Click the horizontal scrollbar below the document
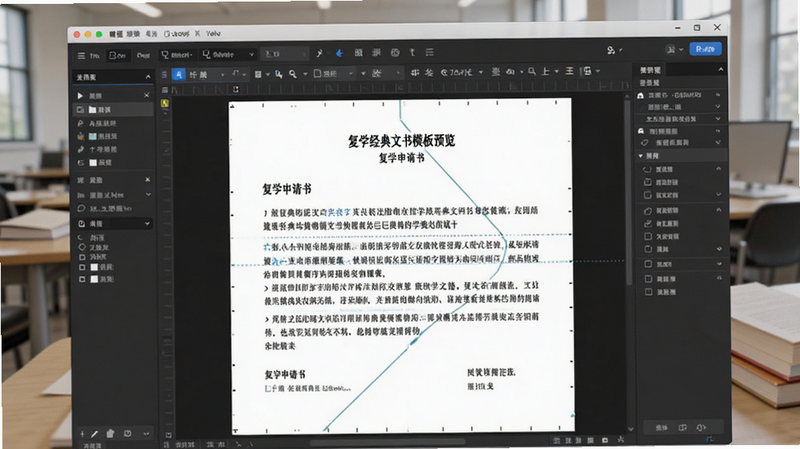800x449 pixels. point(388,442)
